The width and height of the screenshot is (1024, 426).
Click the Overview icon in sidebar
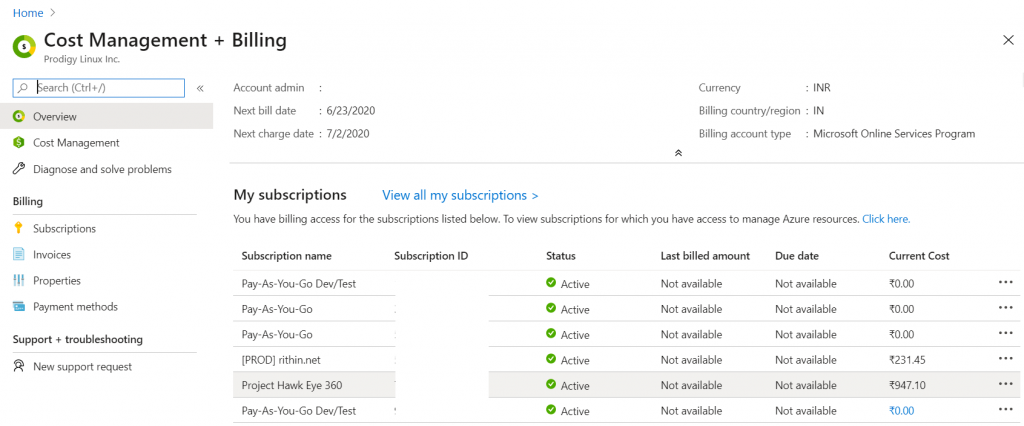click(19, 117)
